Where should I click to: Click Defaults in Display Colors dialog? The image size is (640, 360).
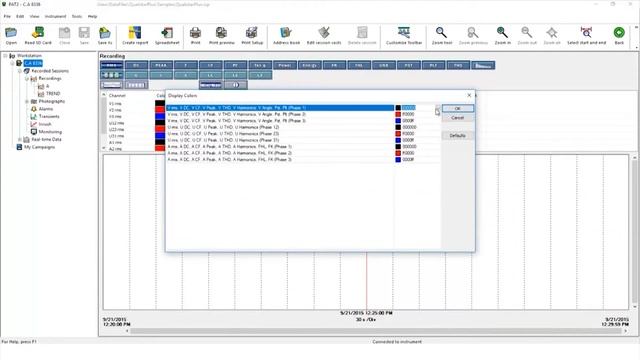tap(458, 136)
